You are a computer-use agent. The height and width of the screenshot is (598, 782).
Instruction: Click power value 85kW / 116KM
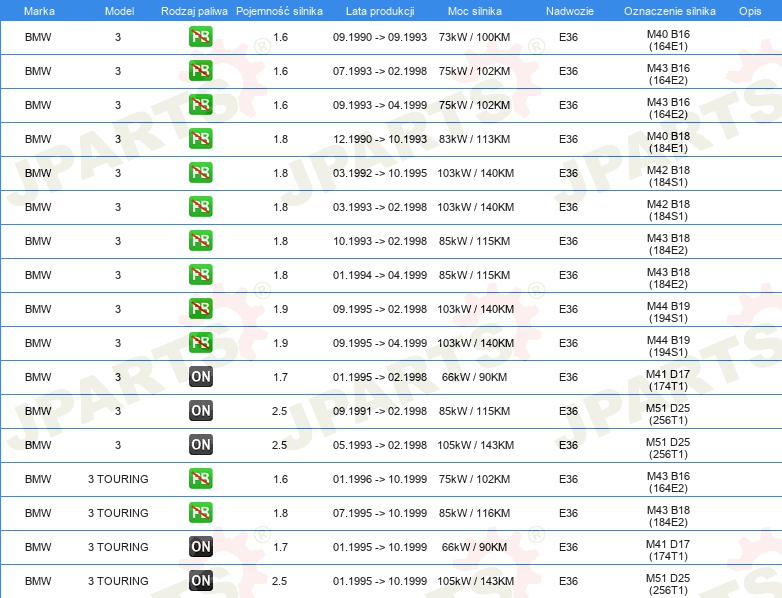(474, 513)
